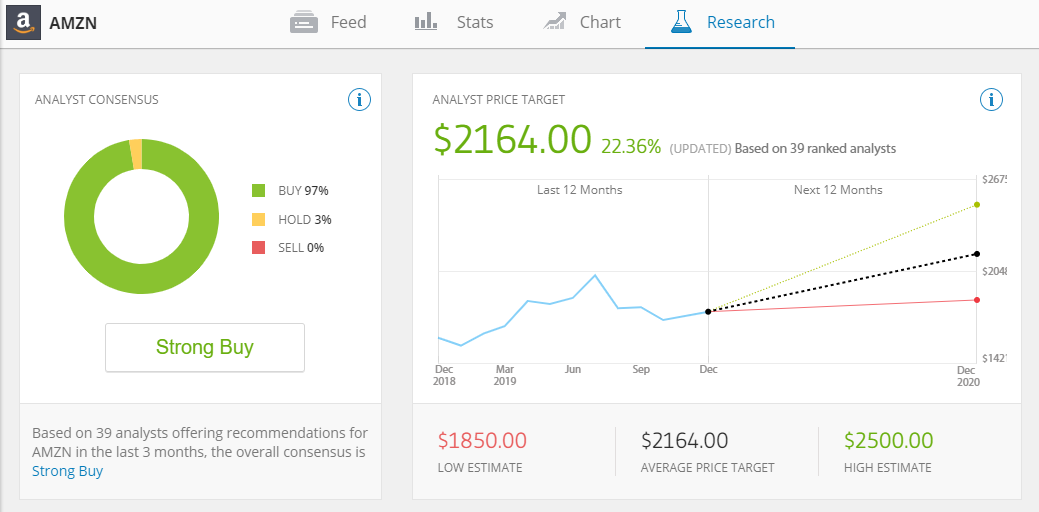Click the $2500.00 high estimate value

pos(889,440)
